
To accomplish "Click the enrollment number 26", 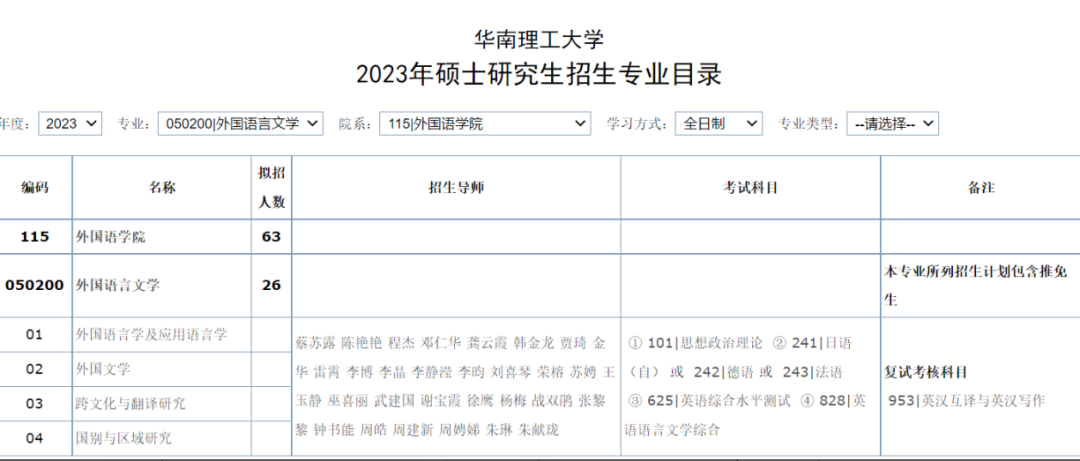I will pyautogui.click(x=271, y=285).
